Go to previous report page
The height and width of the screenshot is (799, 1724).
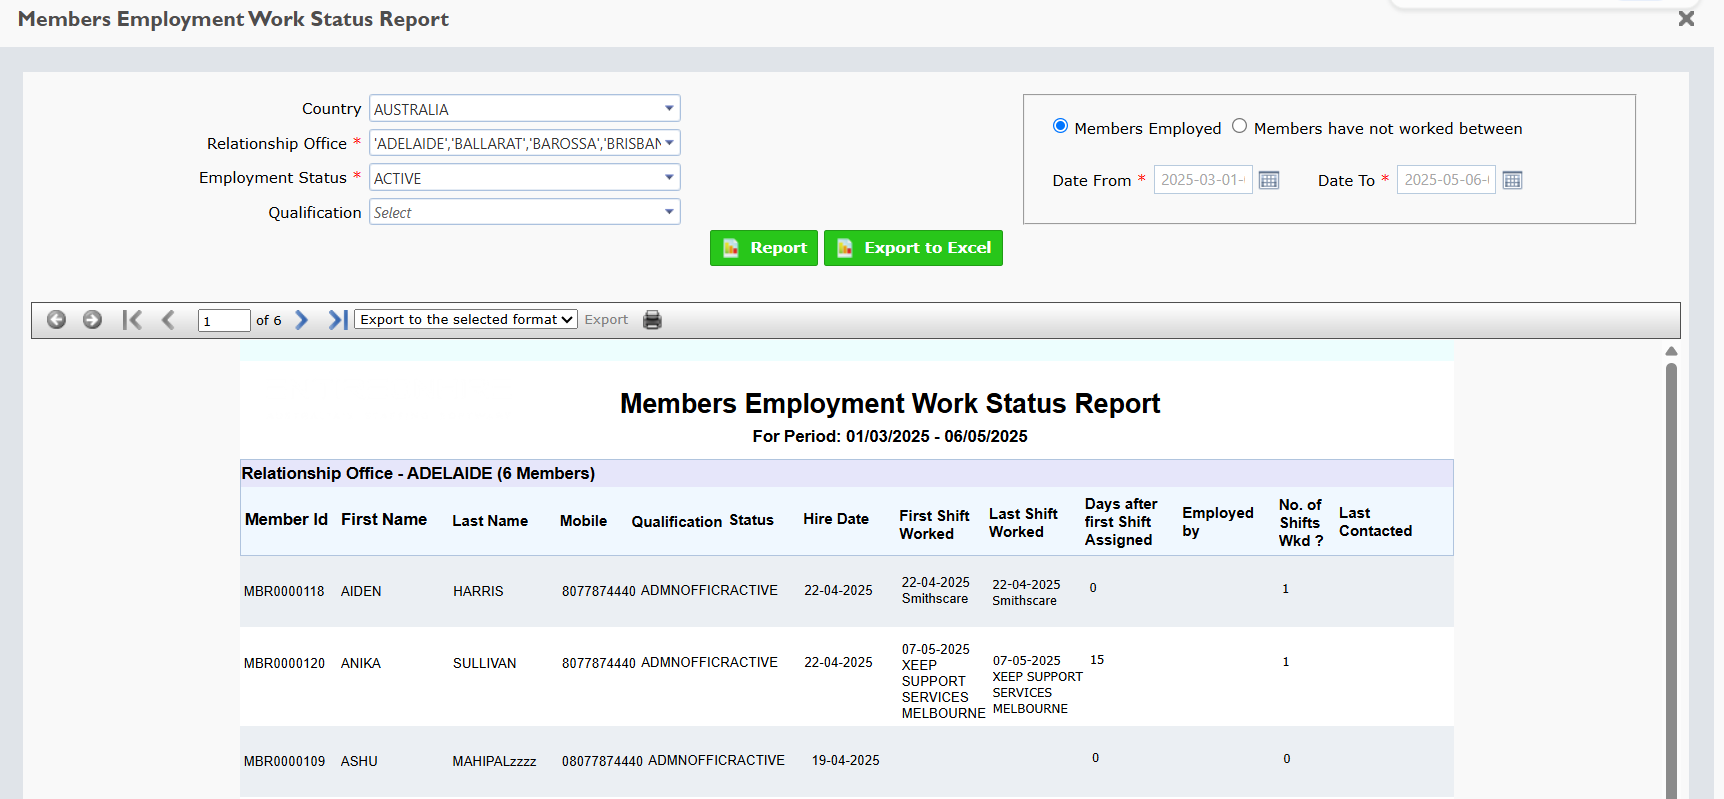[168, 320]
